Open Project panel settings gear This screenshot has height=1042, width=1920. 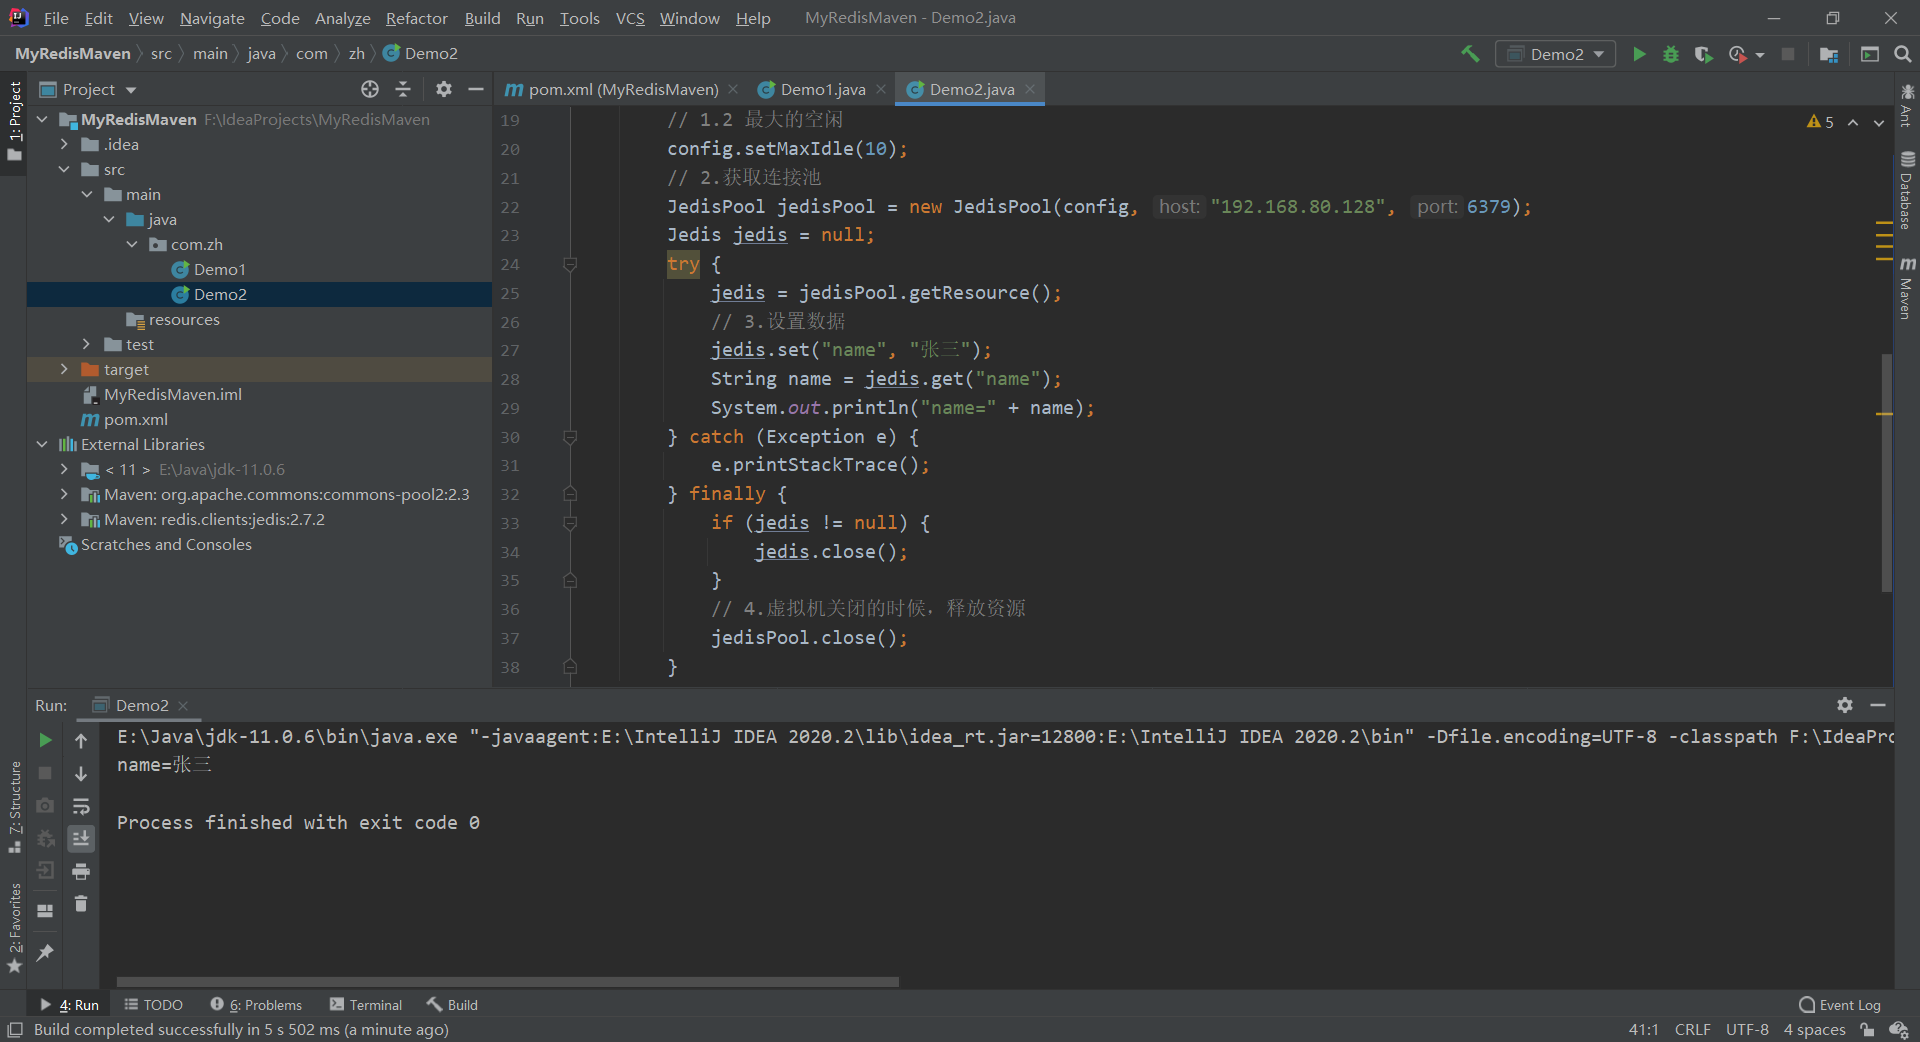[x=444, y=89]
